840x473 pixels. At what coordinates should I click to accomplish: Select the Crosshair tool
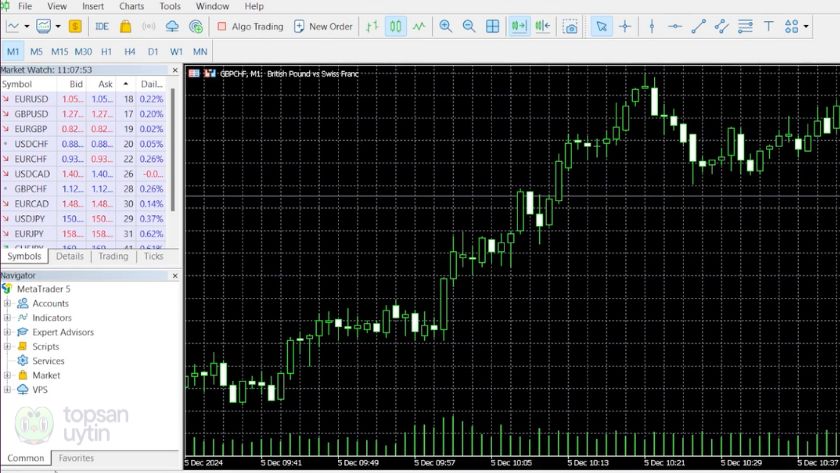coord(625,26)
